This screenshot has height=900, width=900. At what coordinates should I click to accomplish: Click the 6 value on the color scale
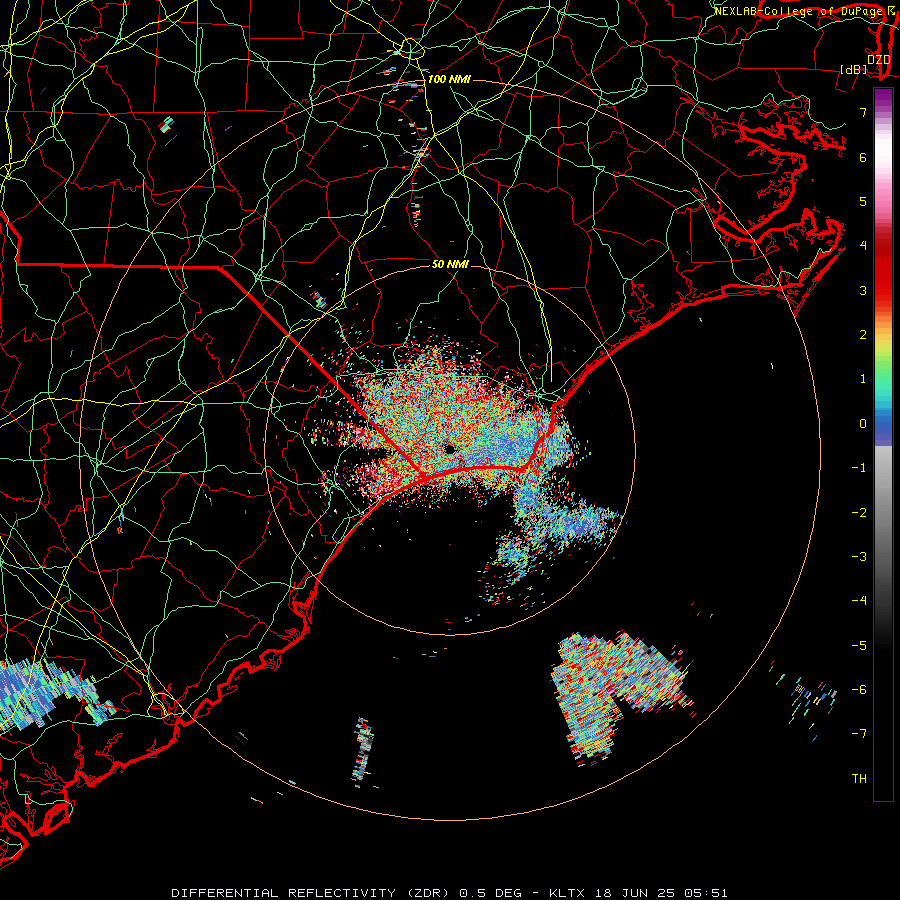863,157
